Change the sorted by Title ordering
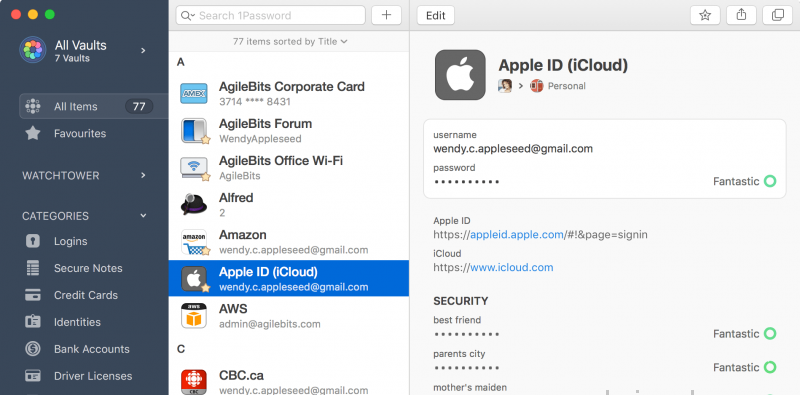This screenshot has width=800, height=395. pyautogui.click(x=290, y=41)
